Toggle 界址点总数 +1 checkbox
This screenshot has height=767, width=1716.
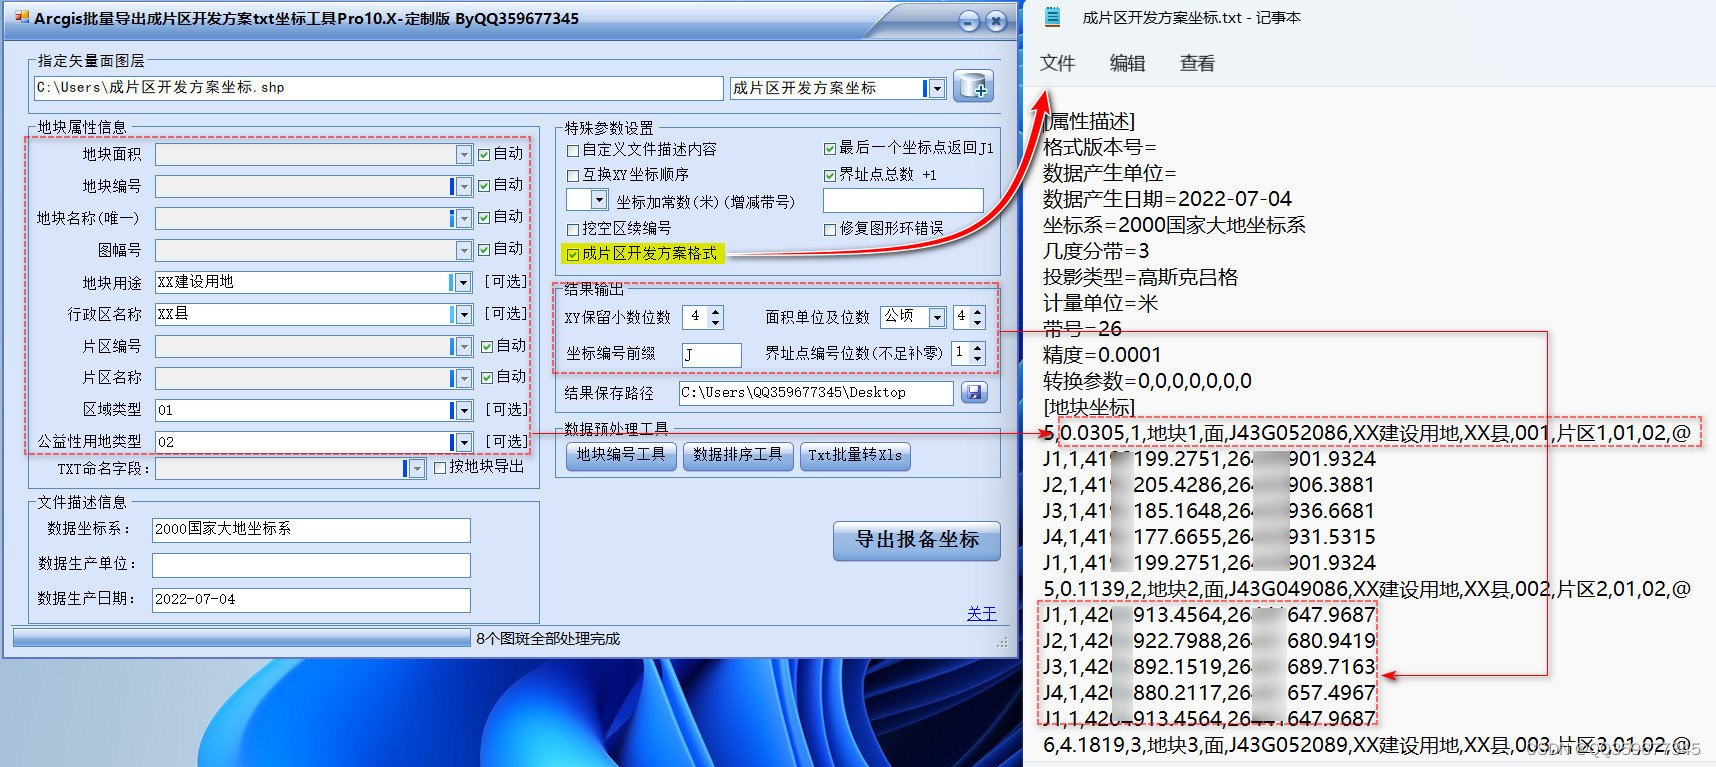point(830,175)
